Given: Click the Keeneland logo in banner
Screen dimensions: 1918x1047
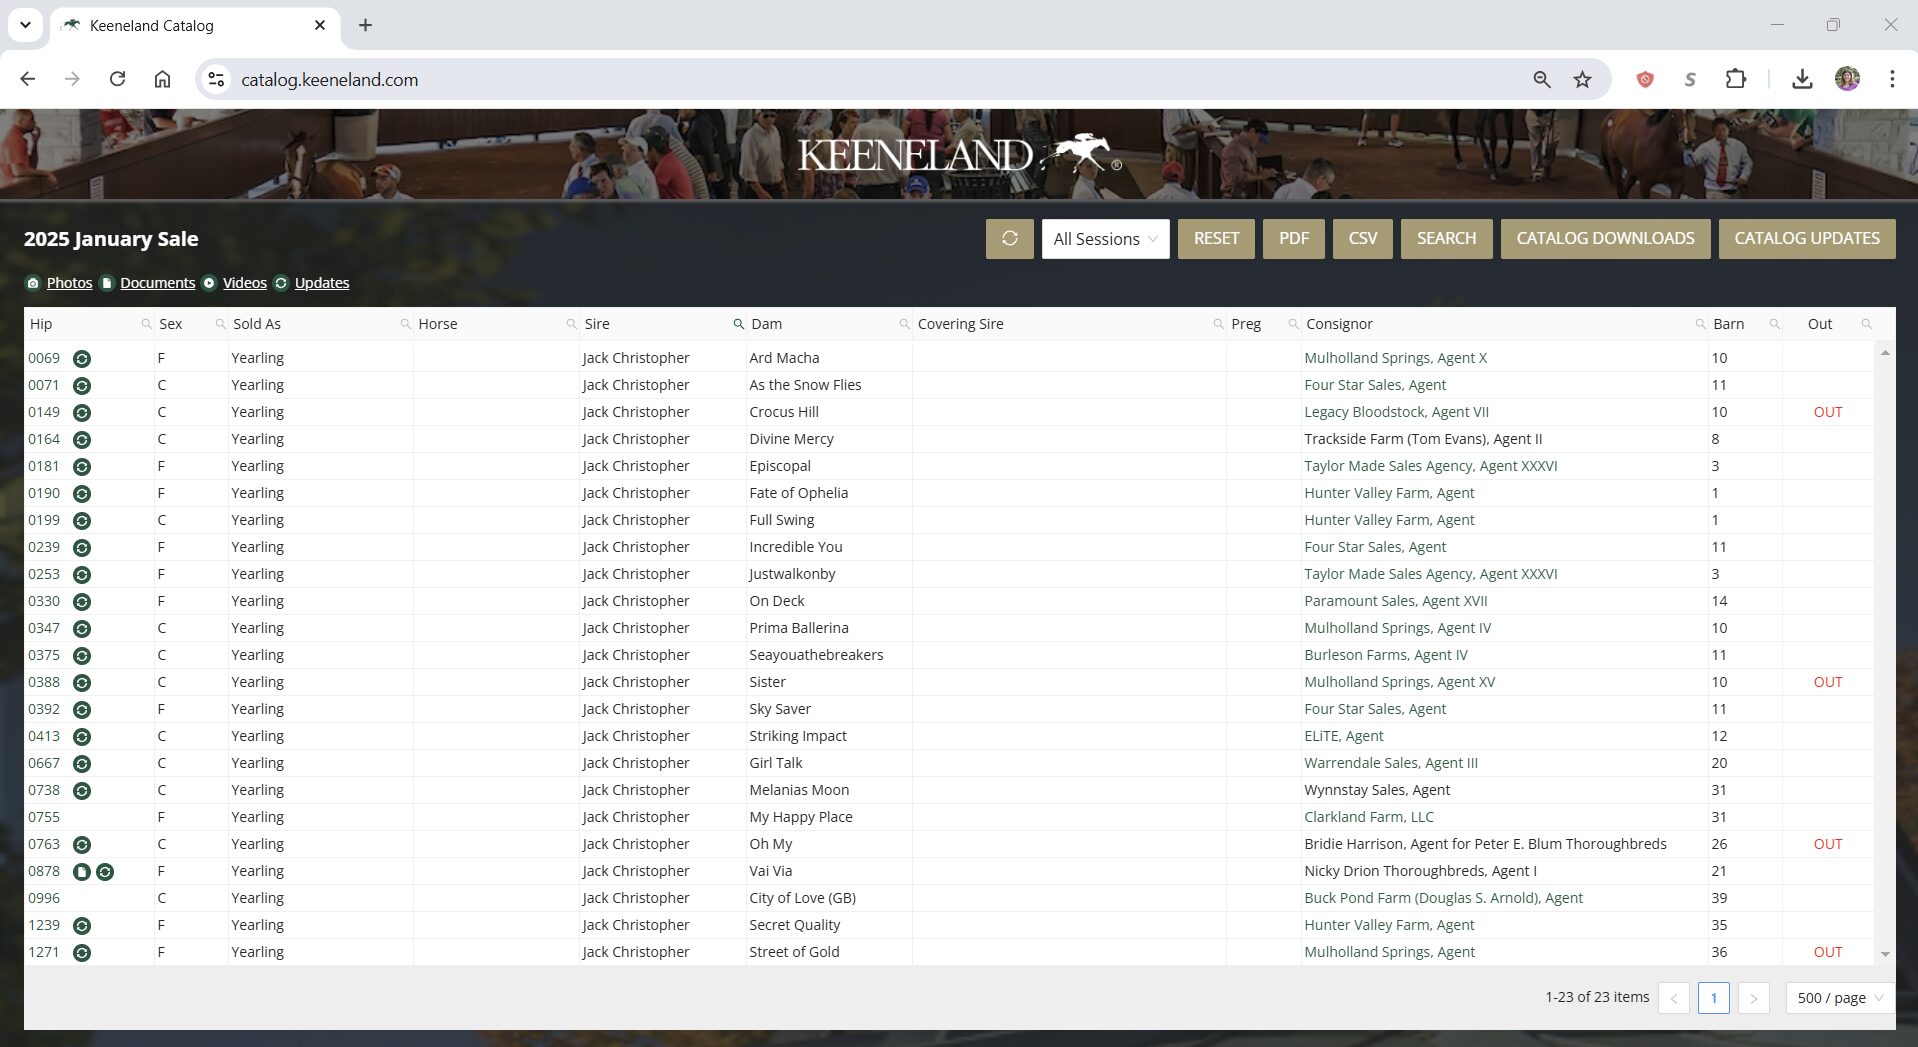Looking at the screenshot, I should click(x=958, y=155).
